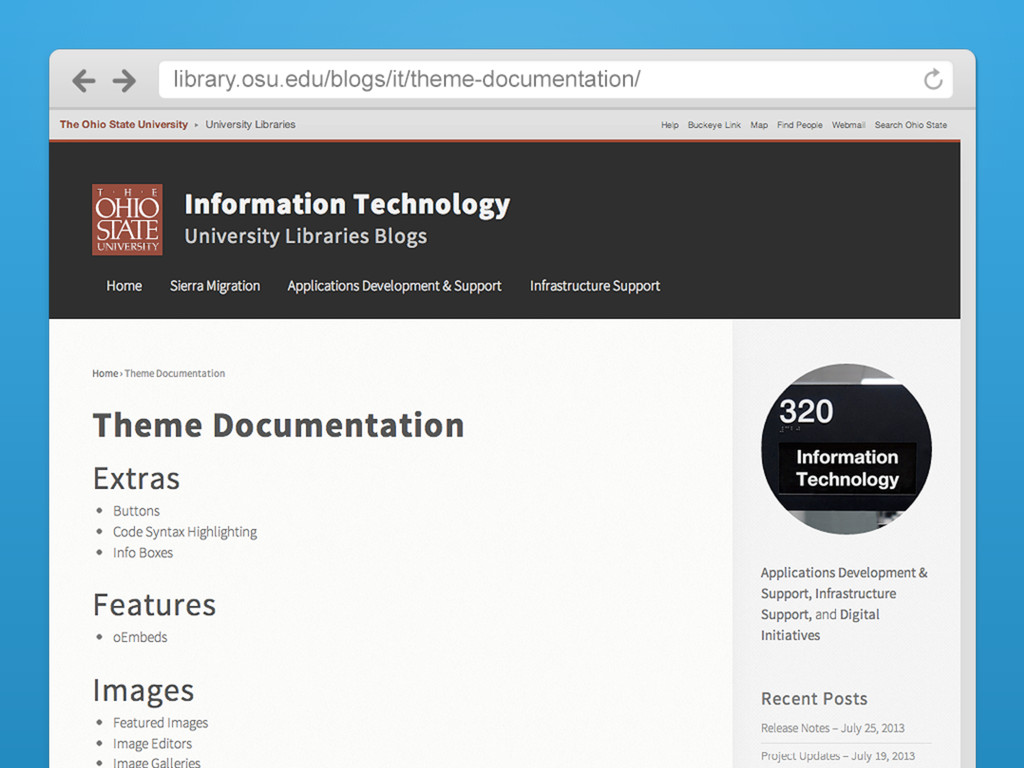
Task: Click Home in the page breadcrumb
Action: coord(104,374)
